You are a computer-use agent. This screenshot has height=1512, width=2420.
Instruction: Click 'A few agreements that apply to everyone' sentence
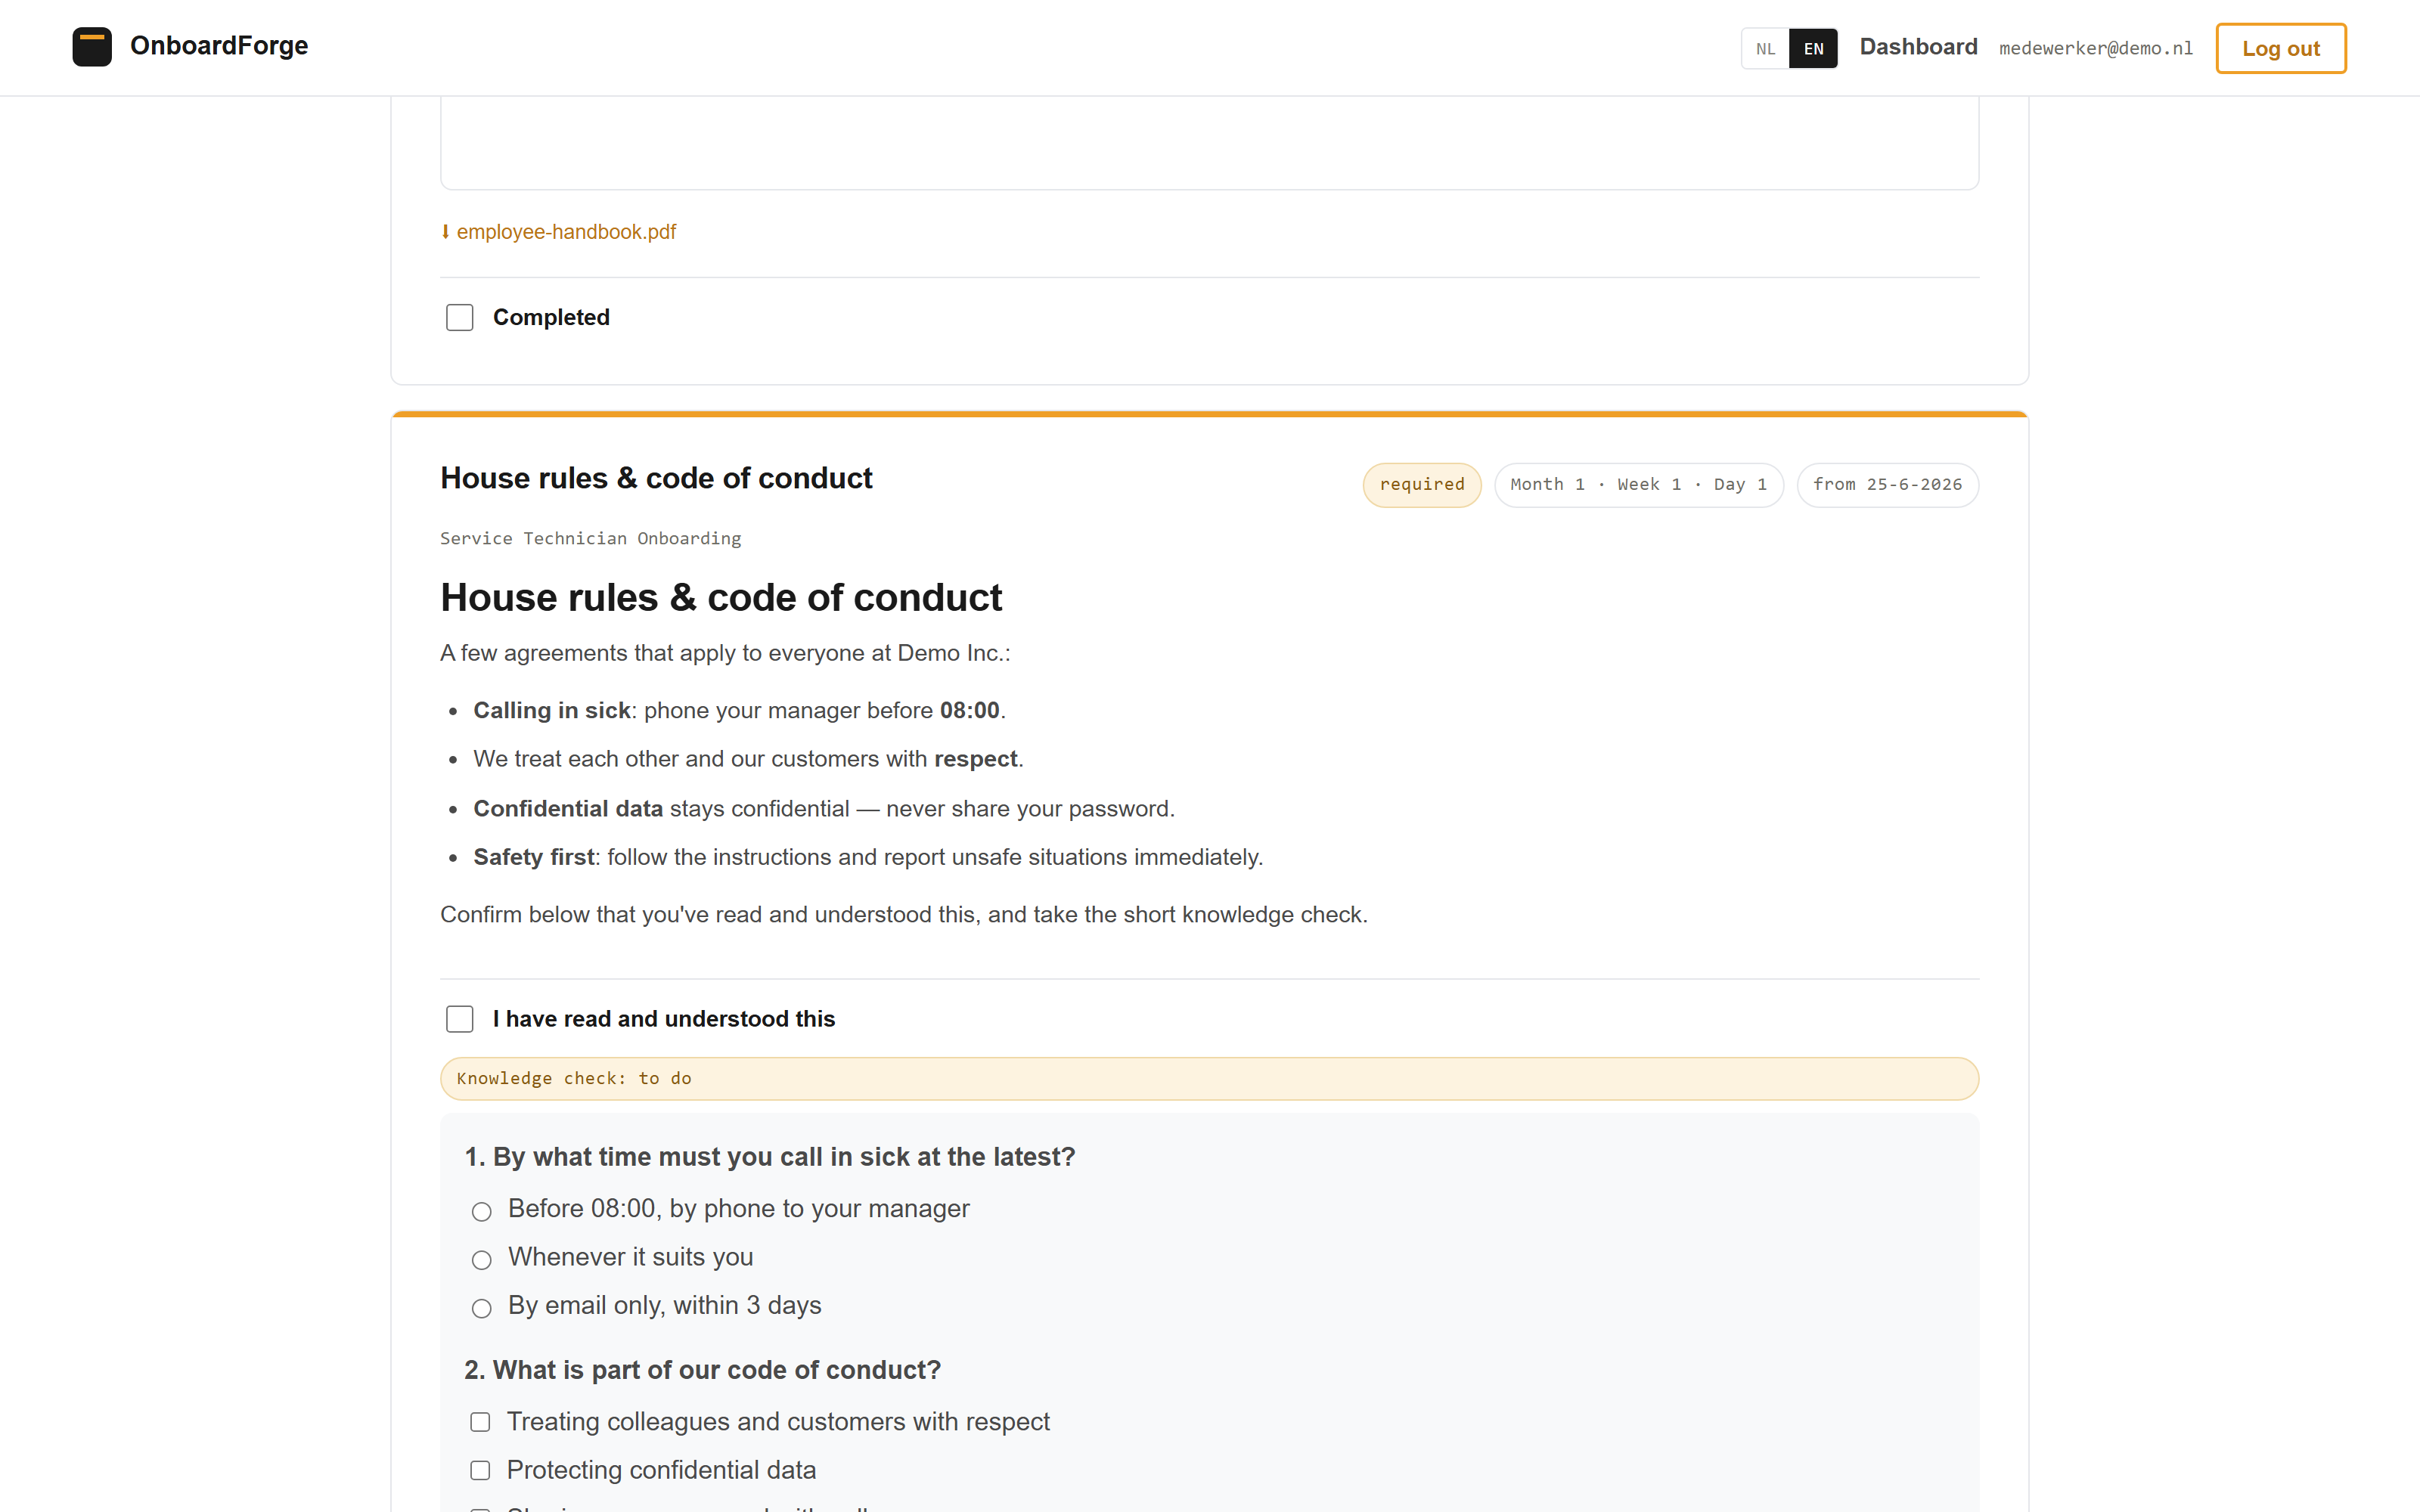pos(725,654)
